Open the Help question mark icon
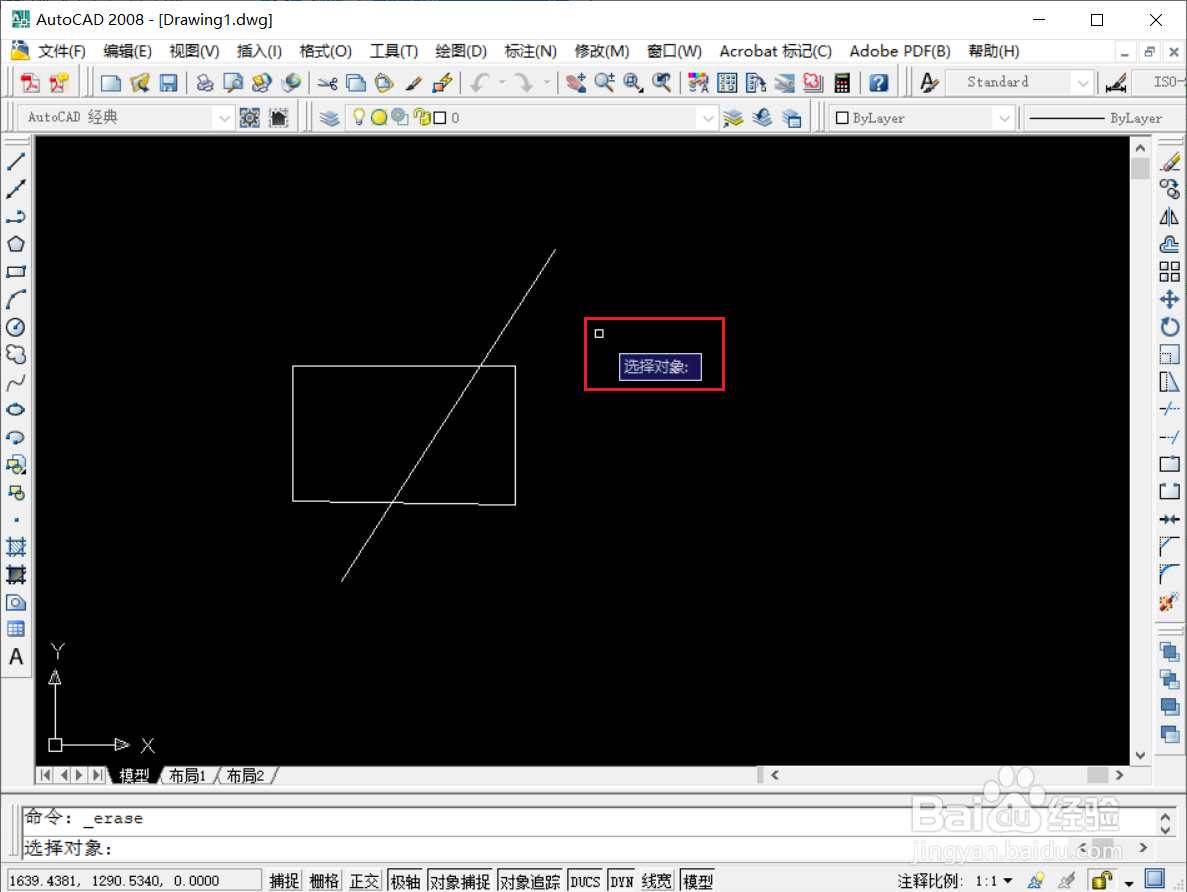The image size is (1187, 892). pos(878,83)
